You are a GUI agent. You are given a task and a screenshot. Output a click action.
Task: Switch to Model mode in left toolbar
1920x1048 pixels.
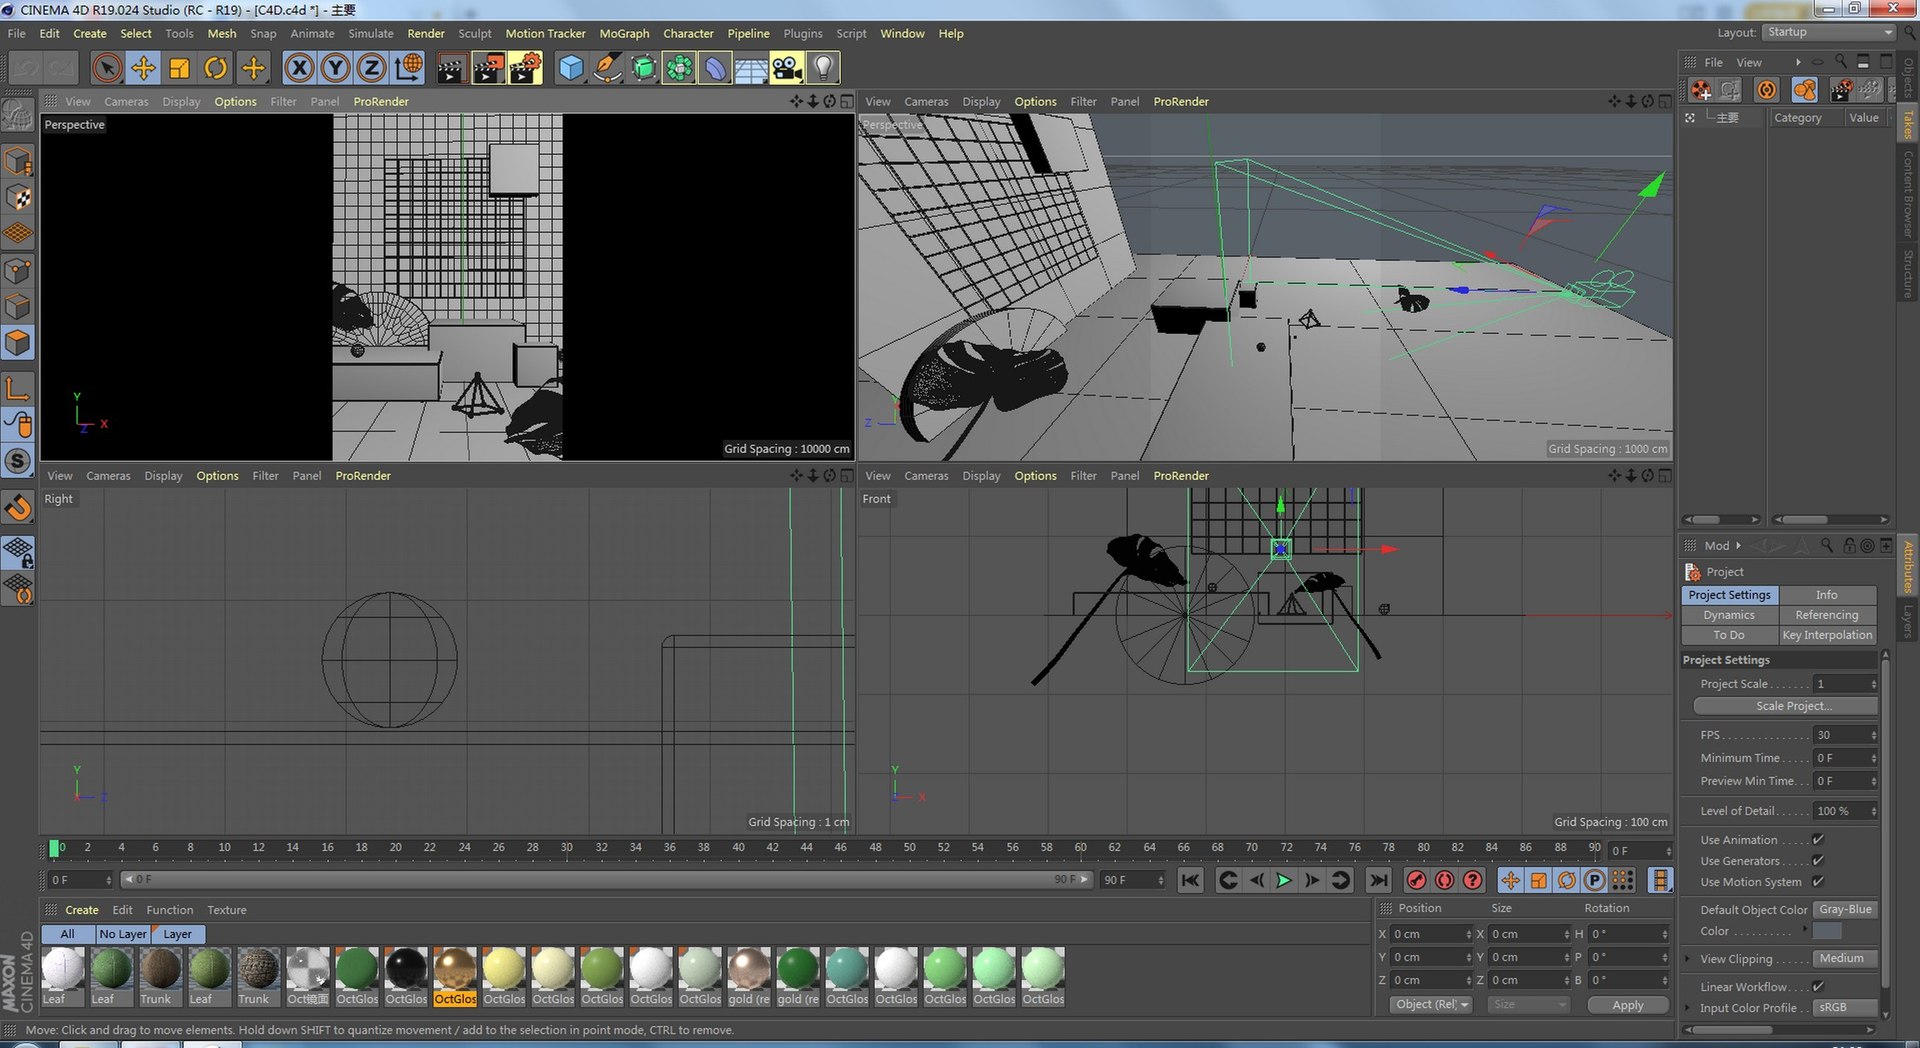click(x=18, y=161)
